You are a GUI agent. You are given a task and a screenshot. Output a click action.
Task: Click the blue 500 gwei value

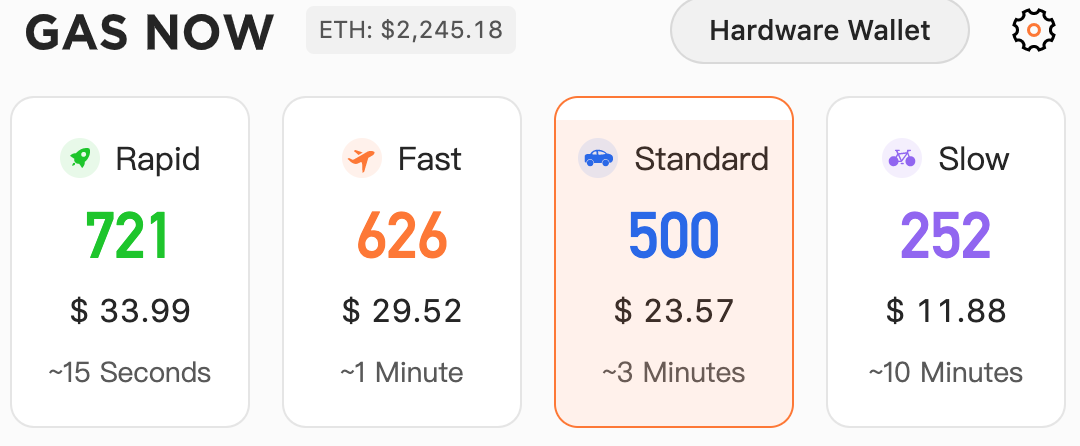pyautogui.click(x=674, y=237)
